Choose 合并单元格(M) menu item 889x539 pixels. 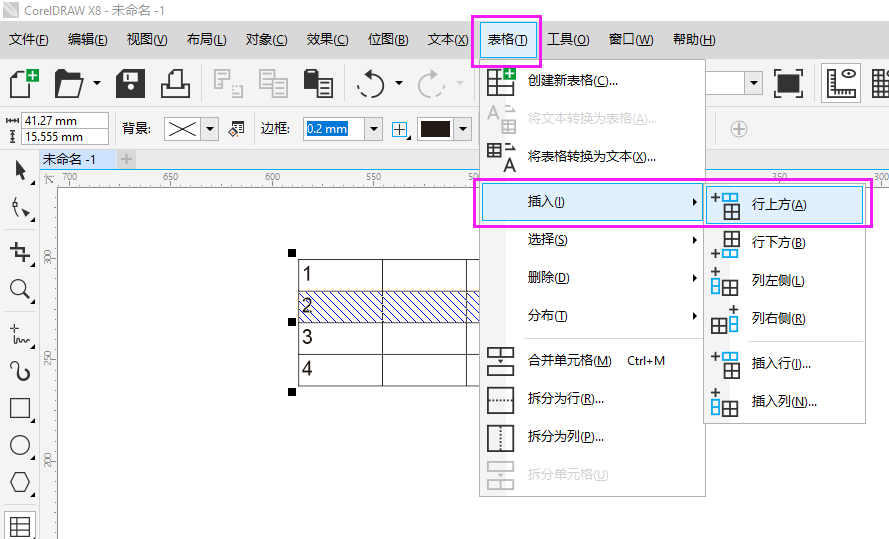coord(592,361)
